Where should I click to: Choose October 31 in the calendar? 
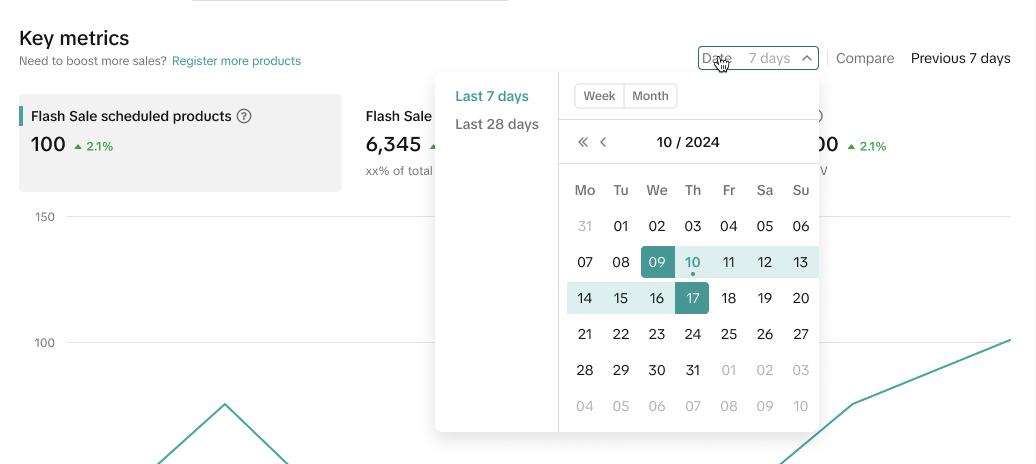point(693,370)
